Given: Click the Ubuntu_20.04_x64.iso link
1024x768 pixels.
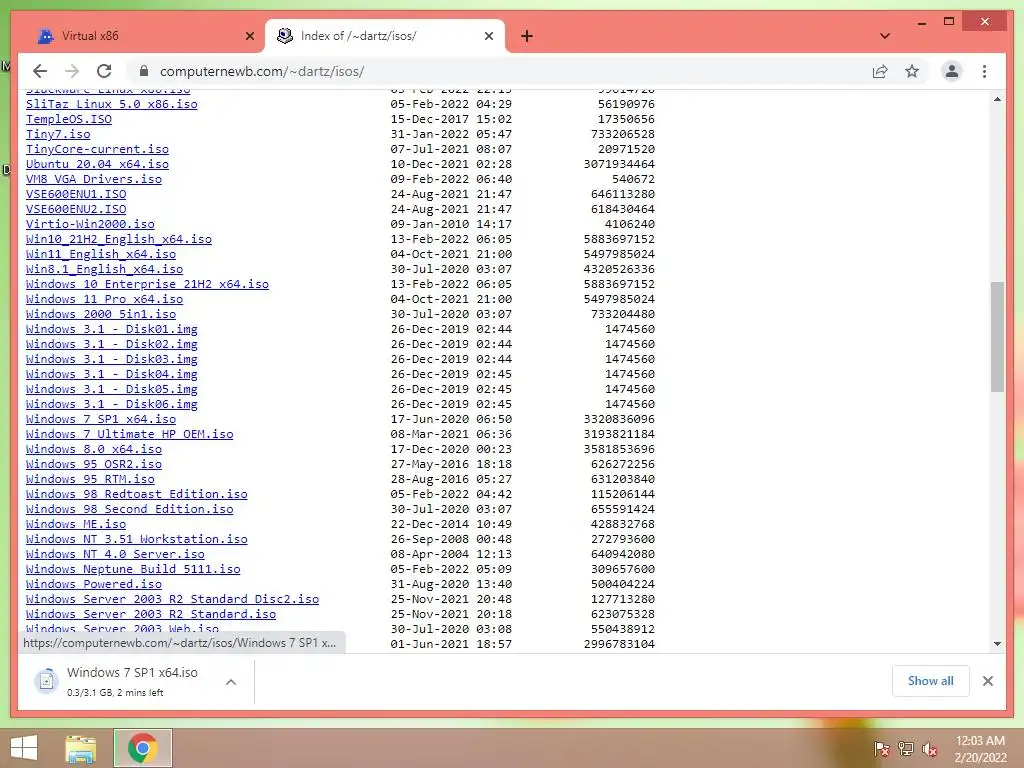Looking at the screenshot, I should (97, 164).
